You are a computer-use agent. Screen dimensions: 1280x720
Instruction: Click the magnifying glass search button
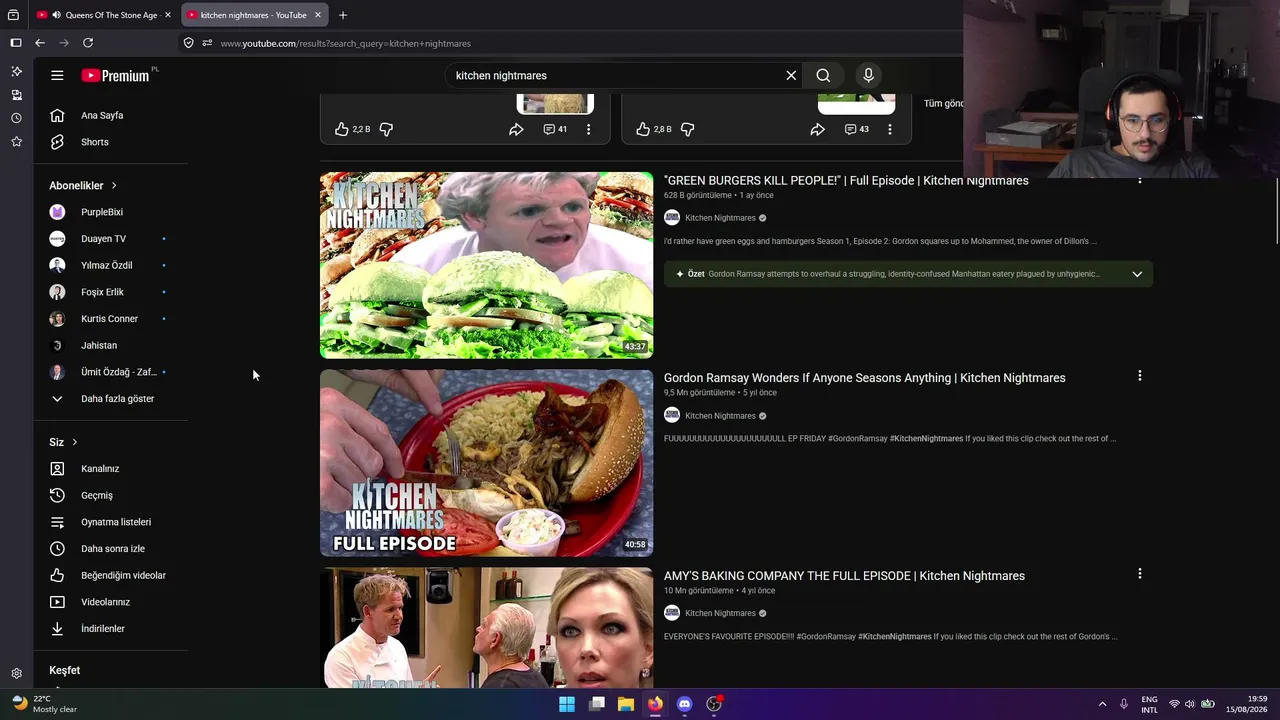[x=823, y=75]
